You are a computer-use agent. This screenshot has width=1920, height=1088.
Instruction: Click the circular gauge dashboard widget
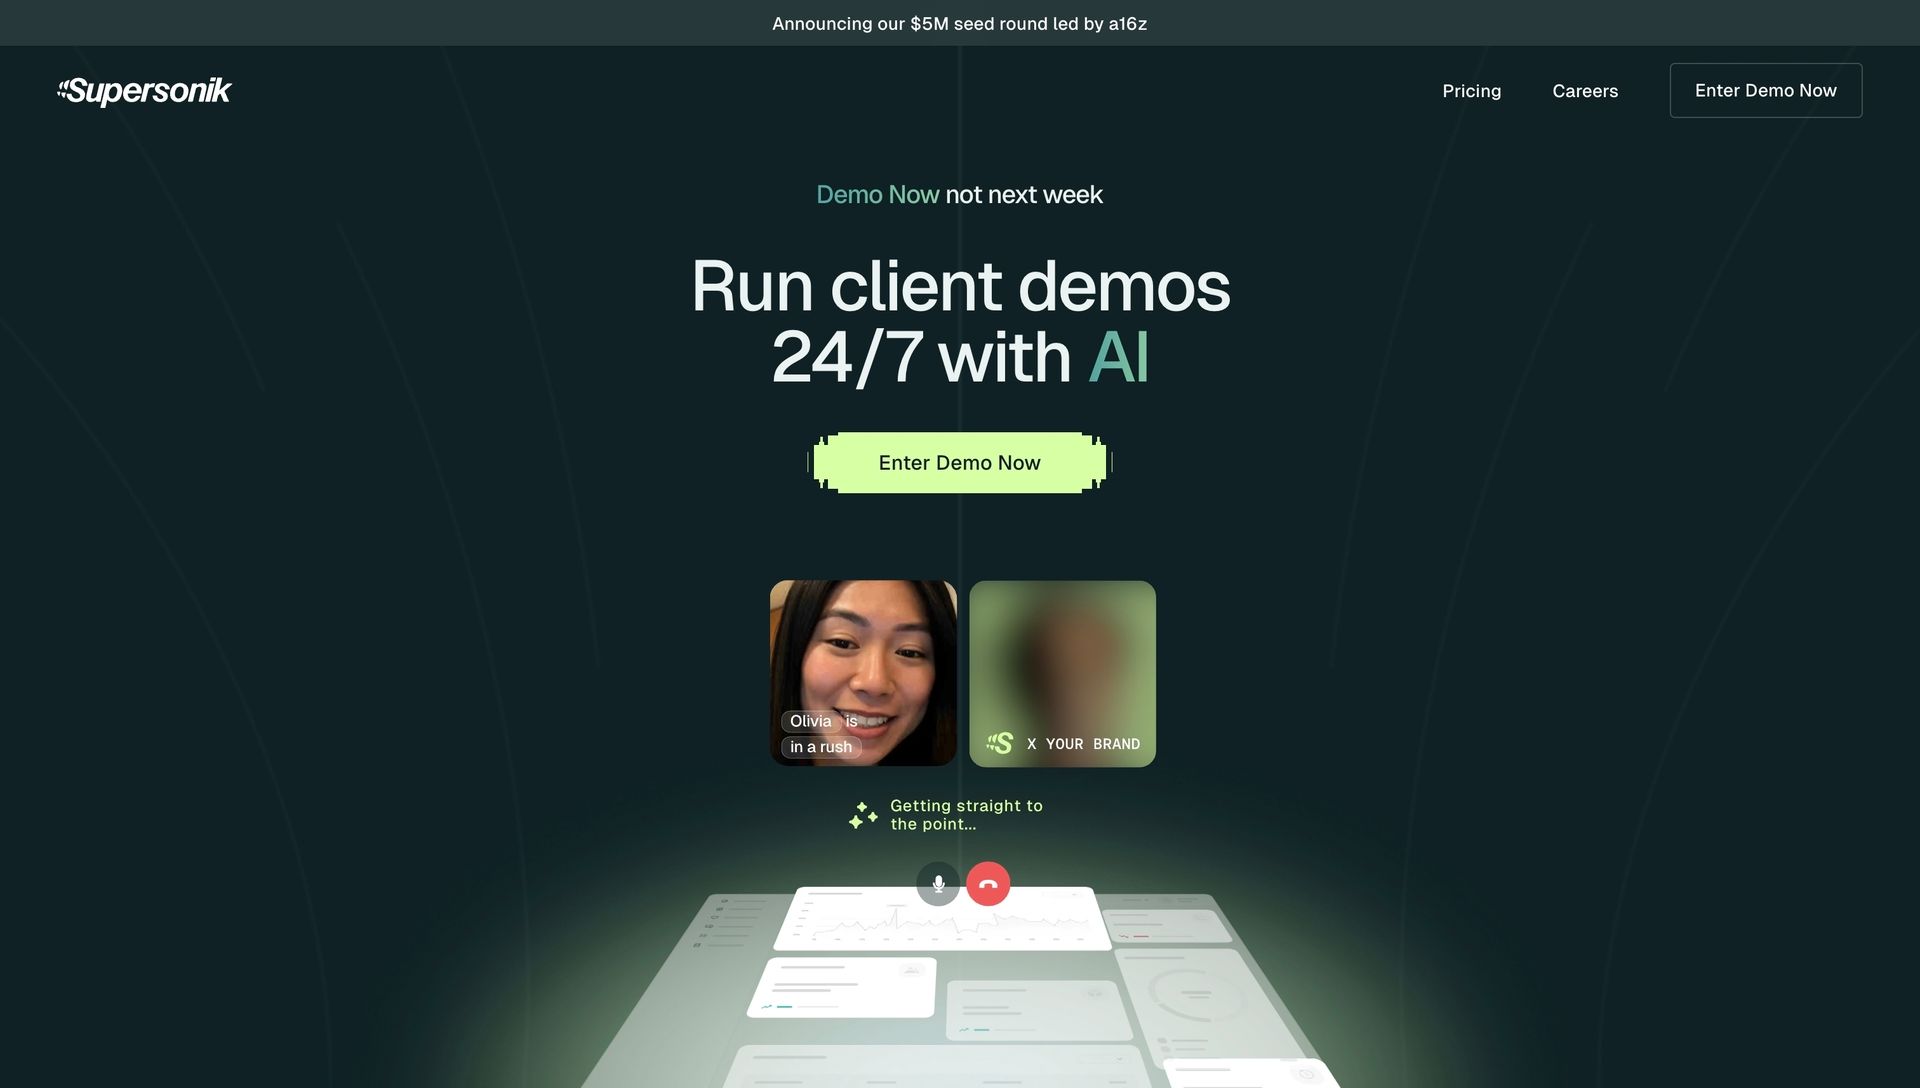tap(1196, 993)
